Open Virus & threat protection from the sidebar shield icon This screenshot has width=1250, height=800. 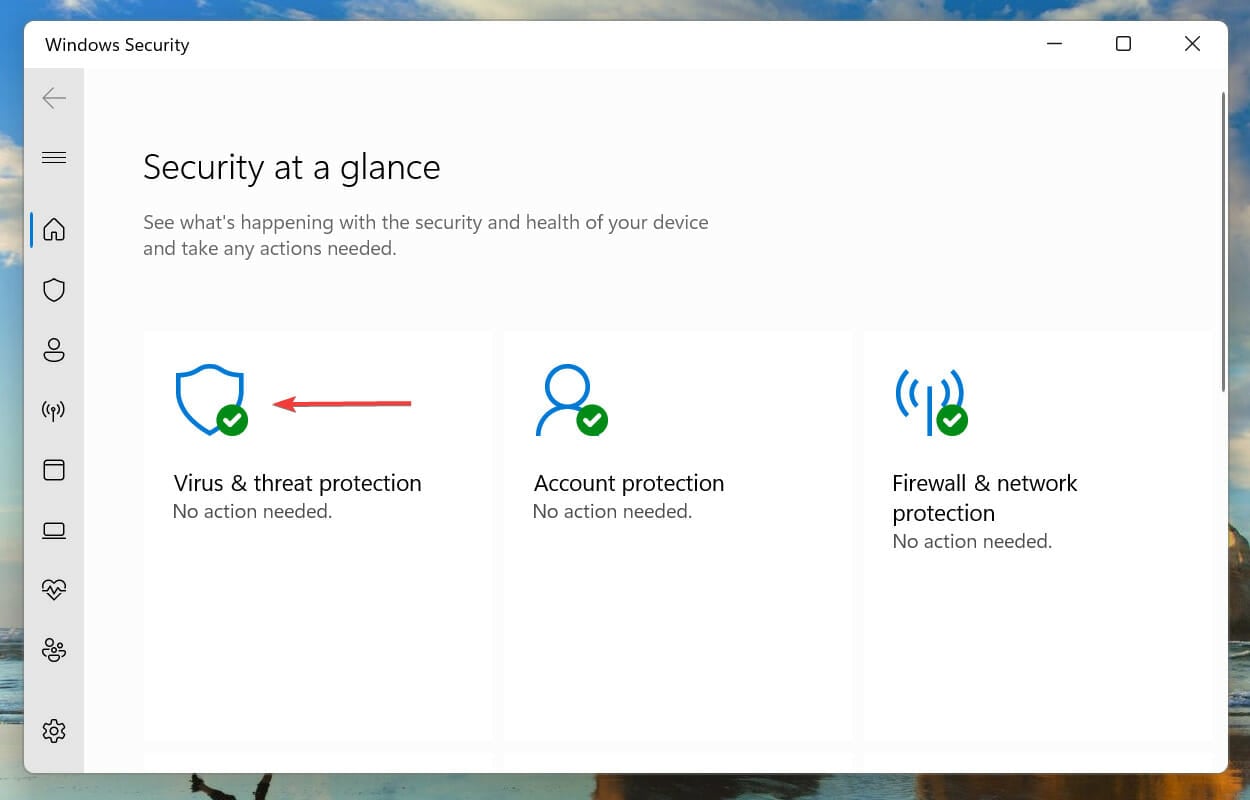54,290
